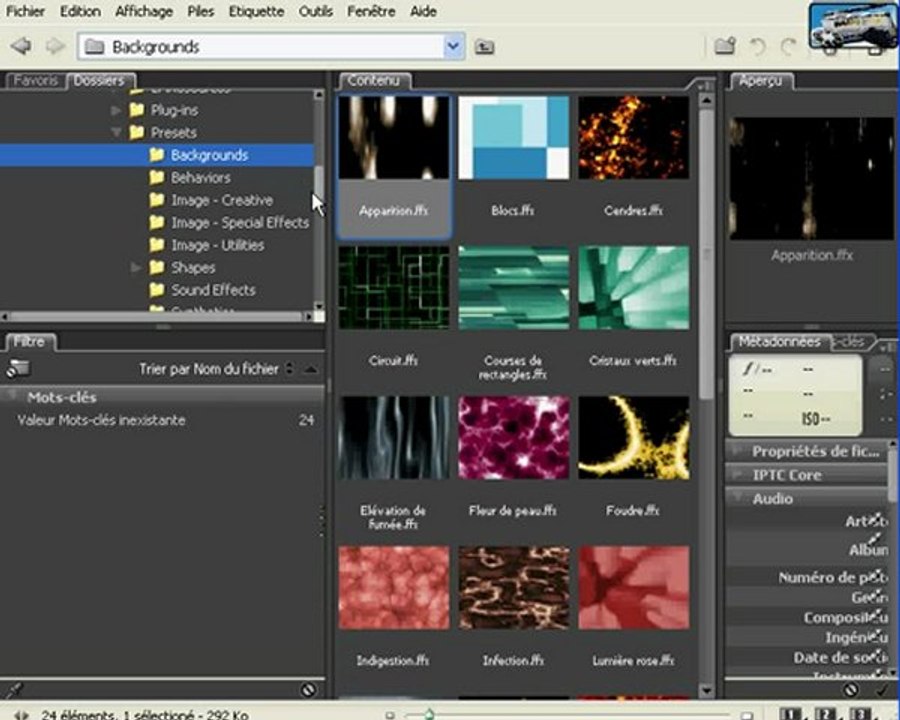
Task: Open the Outils menu
Action: pyautogui.click(x=316, y=11)
